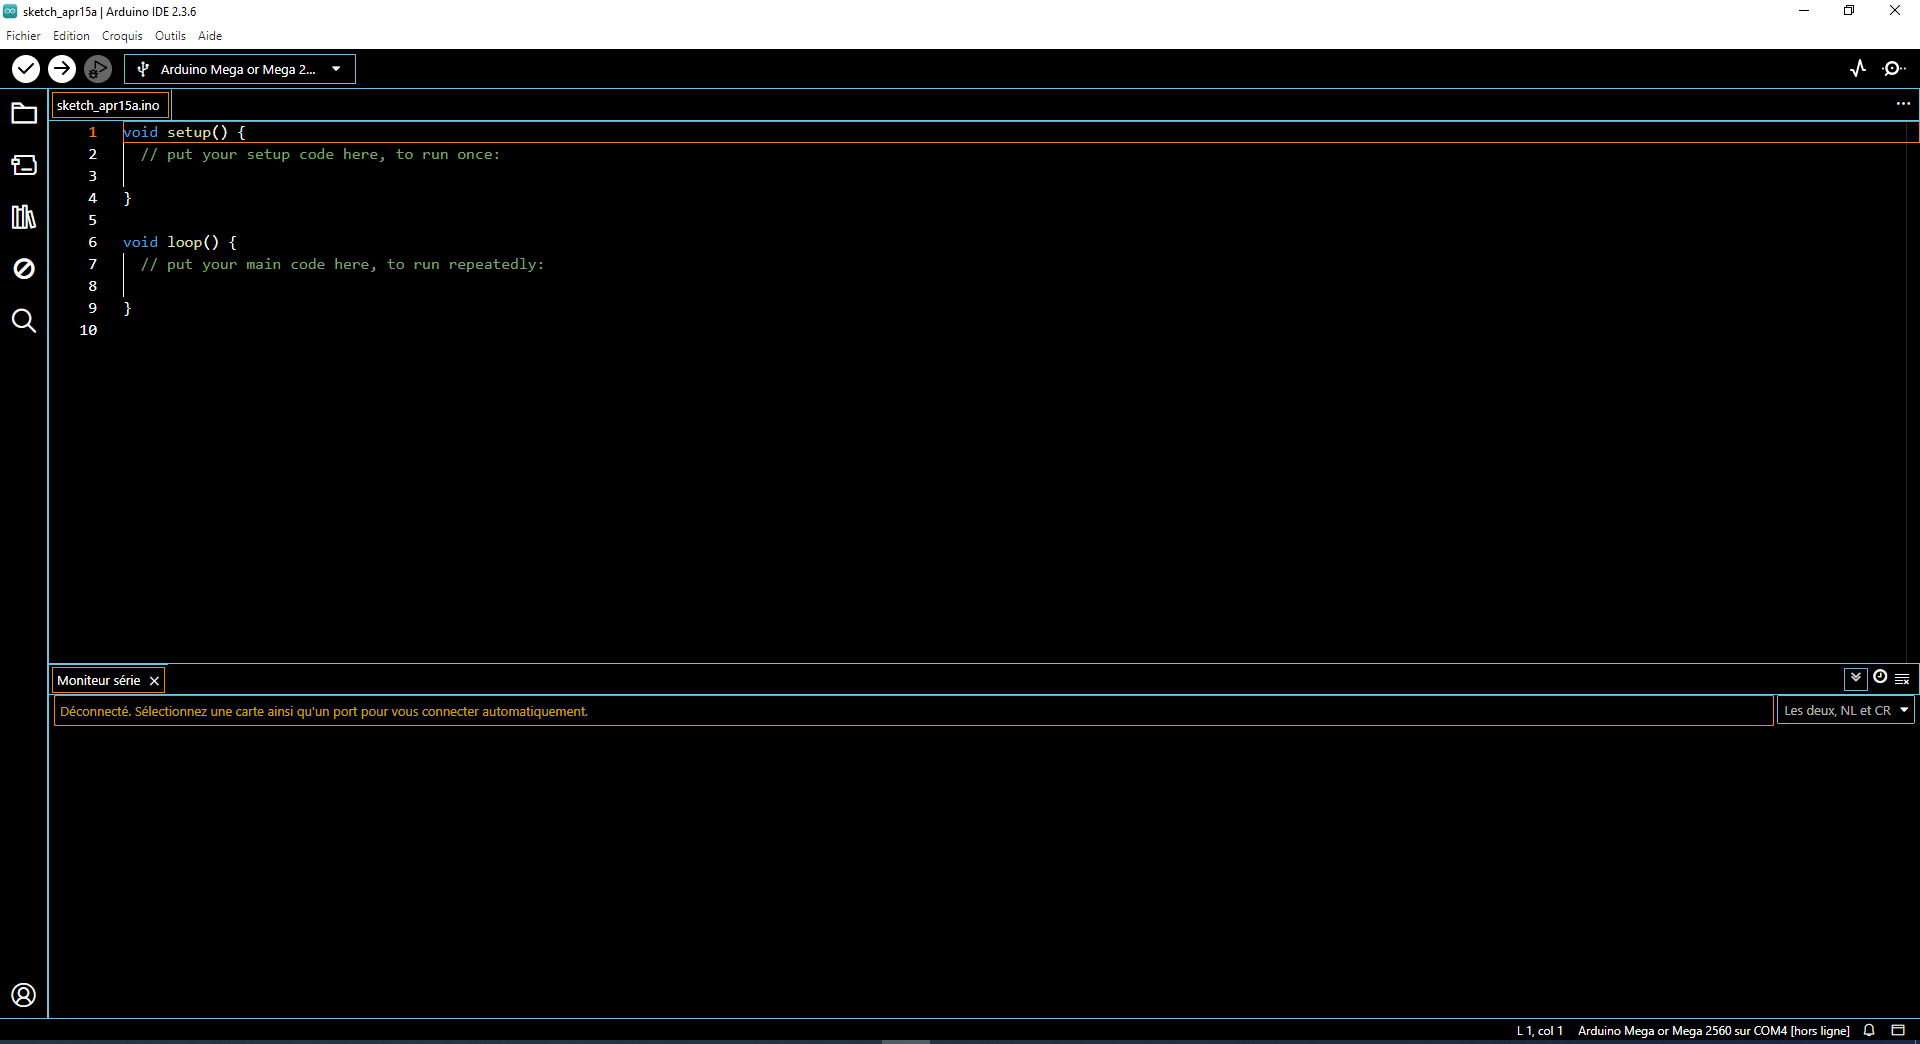Screen dimensions: 1920x1044
Task: Open the Outils menu
Action: click(170, 36)
